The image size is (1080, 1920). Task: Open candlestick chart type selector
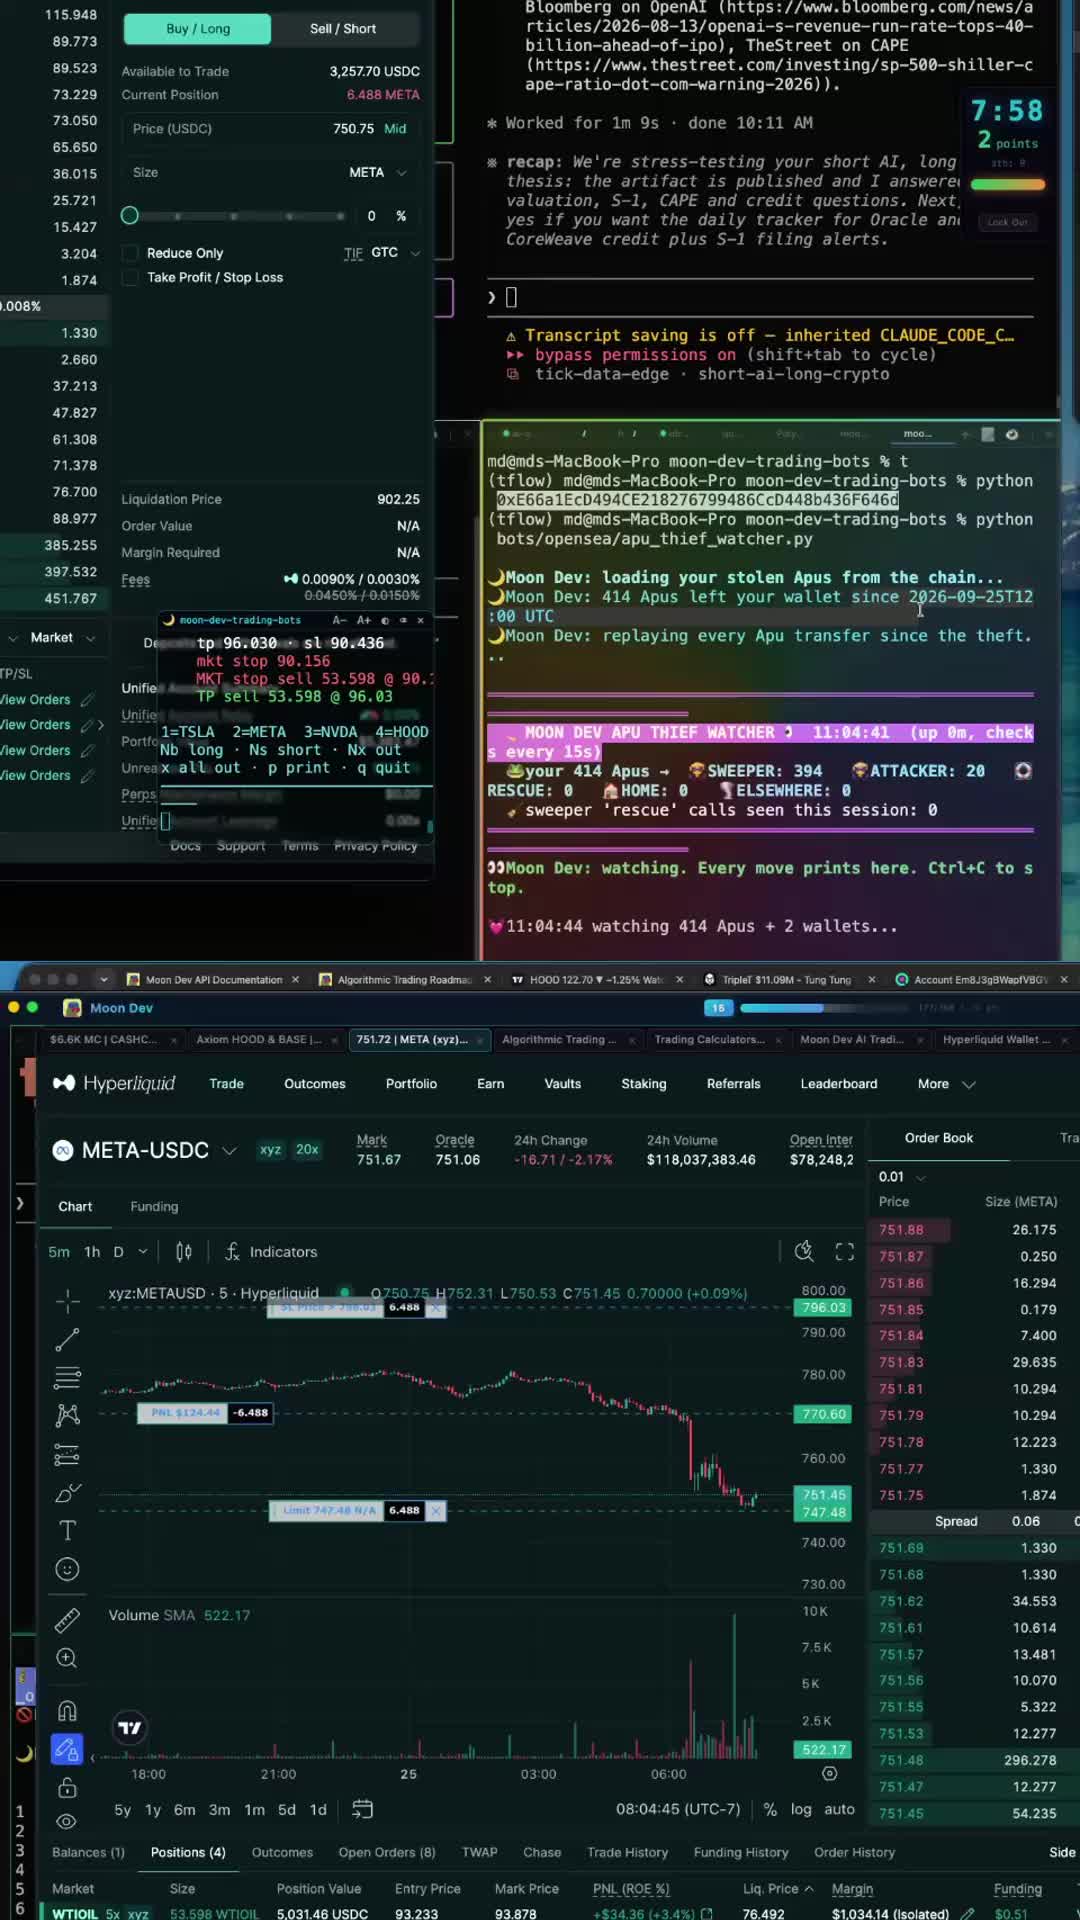pyautogui.click(x=184, y=1252)
